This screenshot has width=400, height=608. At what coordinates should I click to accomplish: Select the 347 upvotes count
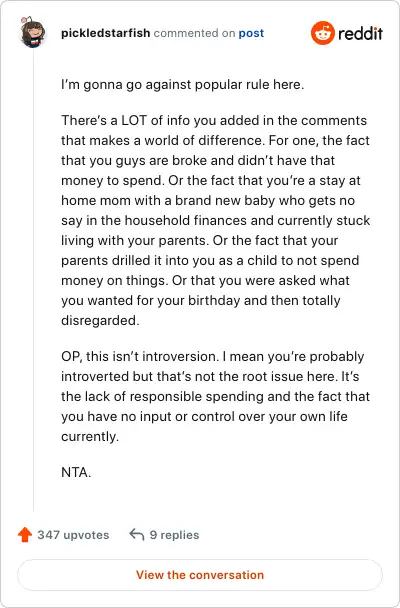click(73, 535)
